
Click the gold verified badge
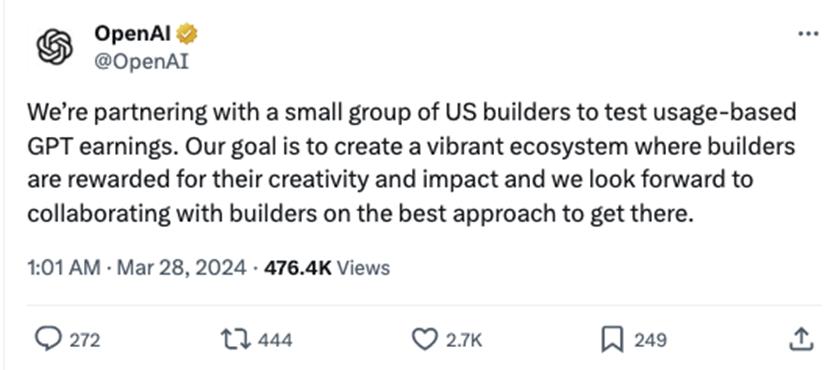(187, 34)
